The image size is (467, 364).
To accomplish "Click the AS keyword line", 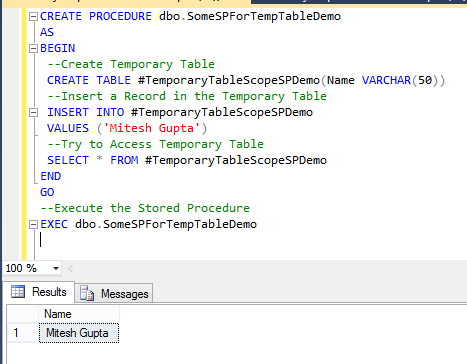I will [x=47, y=32].
